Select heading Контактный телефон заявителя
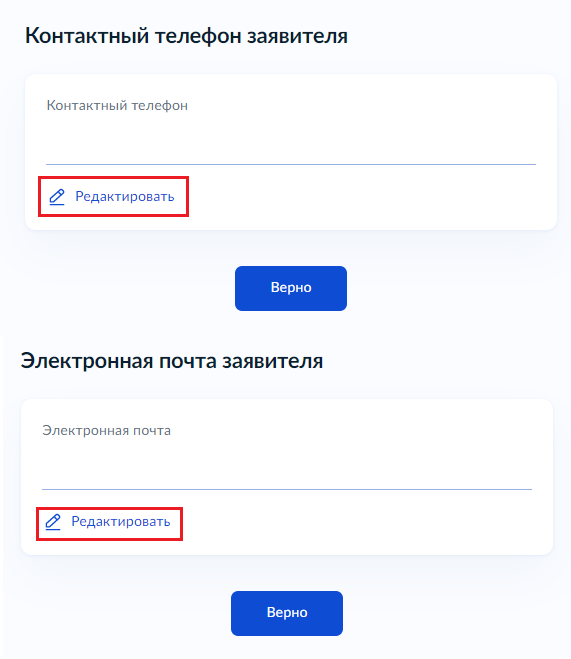The height and width of the screenshot is (659, 571). click(186, 36)
